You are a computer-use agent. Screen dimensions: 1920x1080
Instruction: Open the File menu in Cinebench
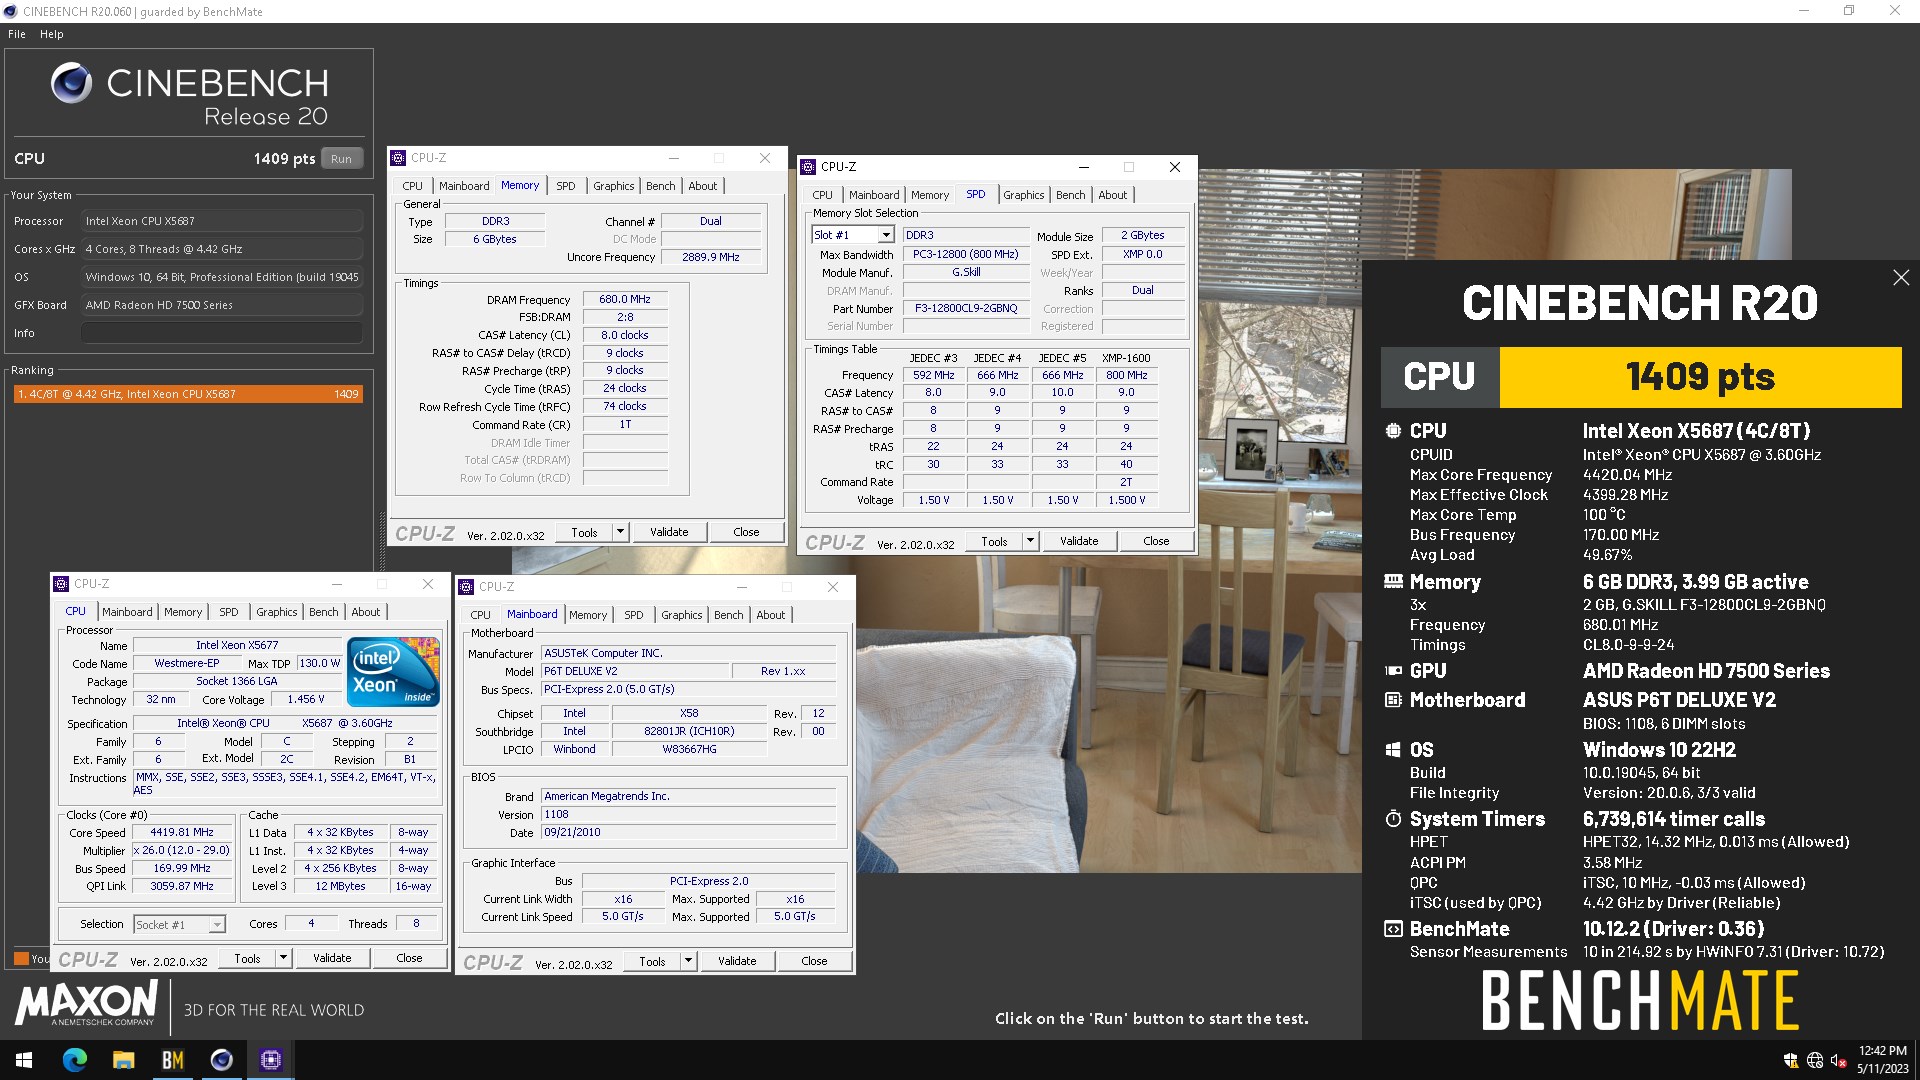tap(17, 34)
